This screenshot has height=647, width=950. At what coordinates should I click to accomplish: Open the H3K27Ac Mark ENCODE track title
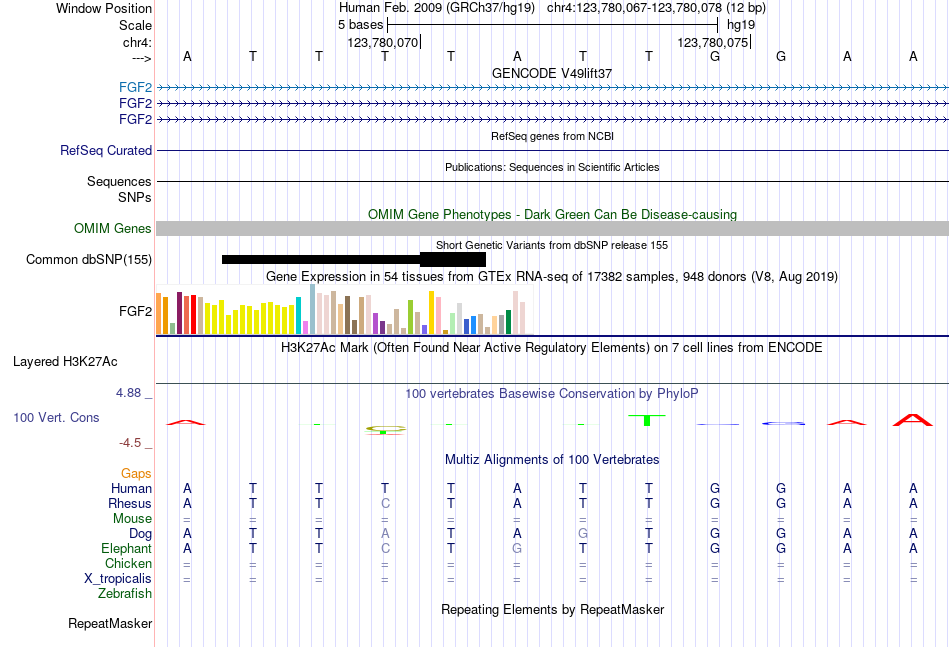[552, 348]
